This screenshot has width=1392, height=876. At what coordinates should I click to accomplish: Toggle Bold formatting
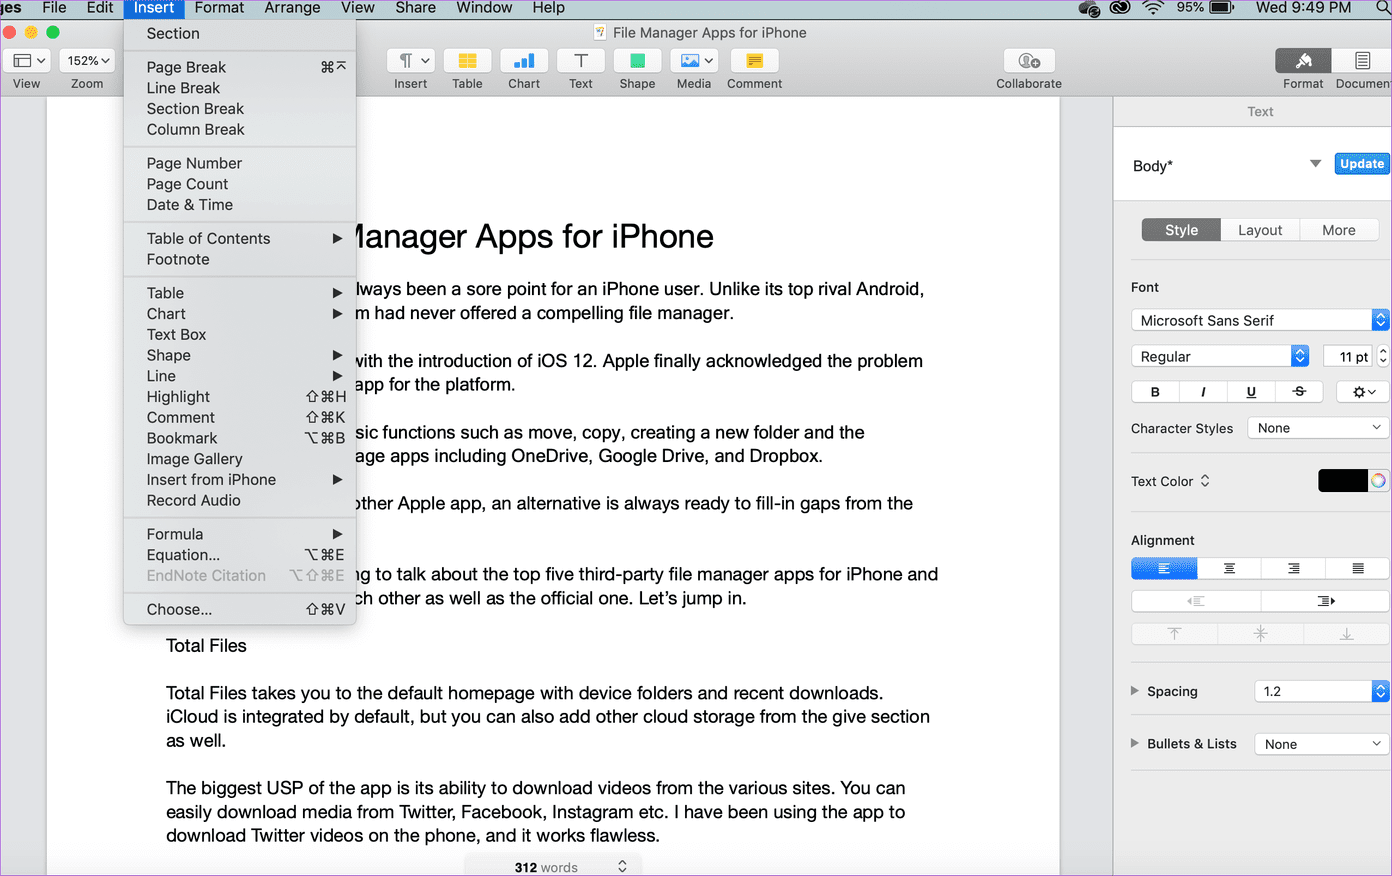click(x=1155, y=392)
